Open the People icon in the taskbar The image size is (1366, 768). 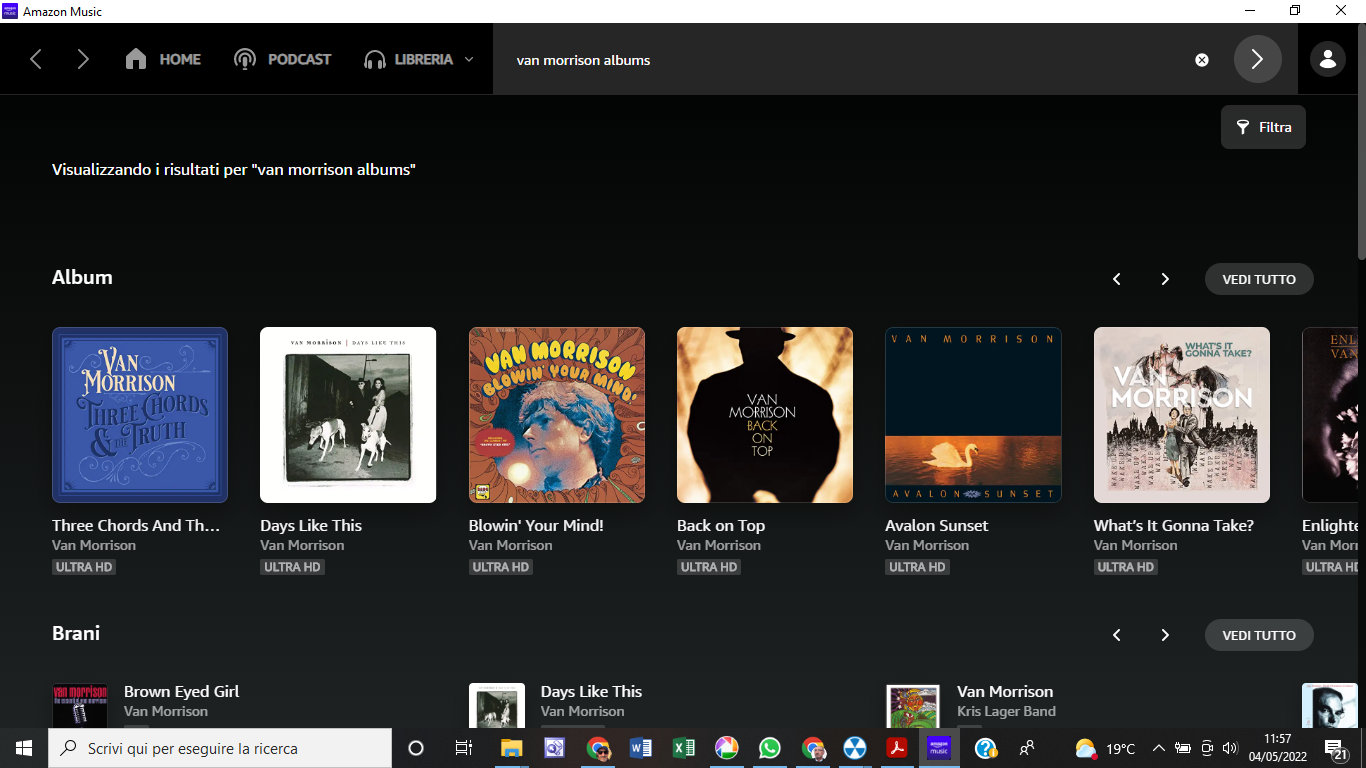pyautogui.click(x=1026, y=748)
